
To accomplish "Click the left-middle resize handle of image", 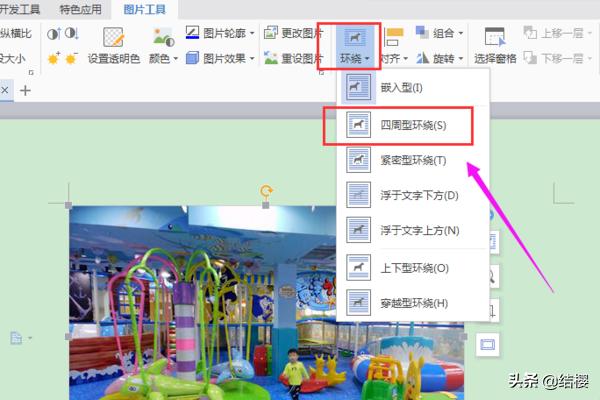I will 68,336.
